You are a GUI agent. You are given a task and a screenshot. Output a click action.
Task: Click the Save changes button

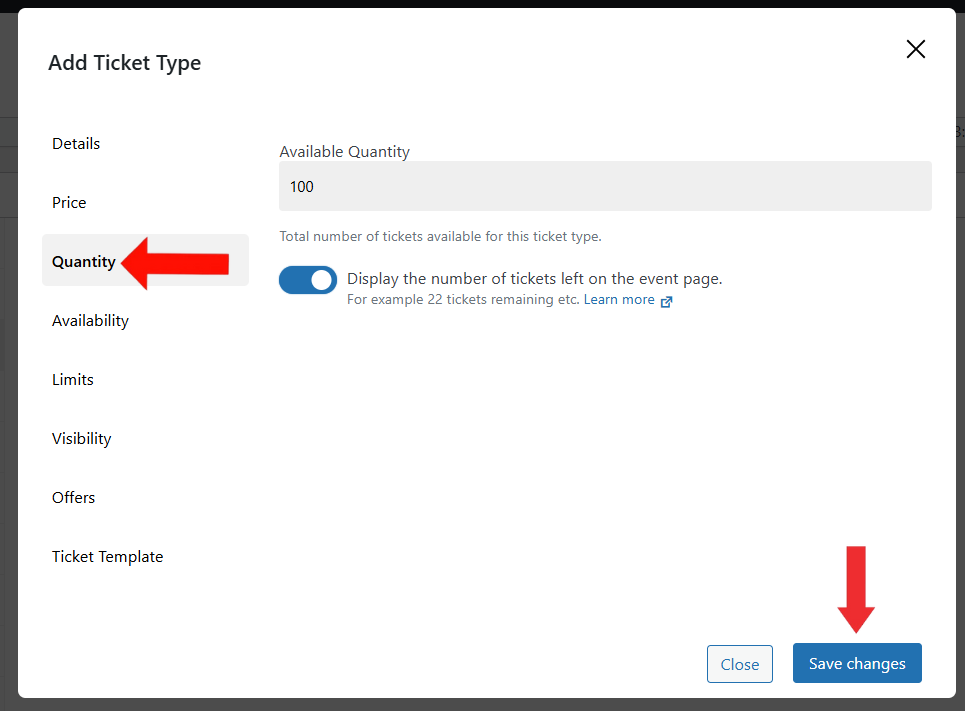coord(857,664)
